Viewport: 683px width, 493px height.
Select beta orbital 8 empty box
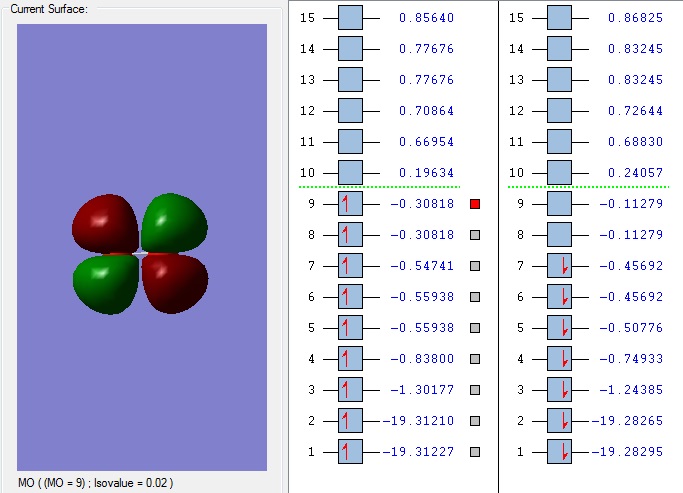coord(559,235)
